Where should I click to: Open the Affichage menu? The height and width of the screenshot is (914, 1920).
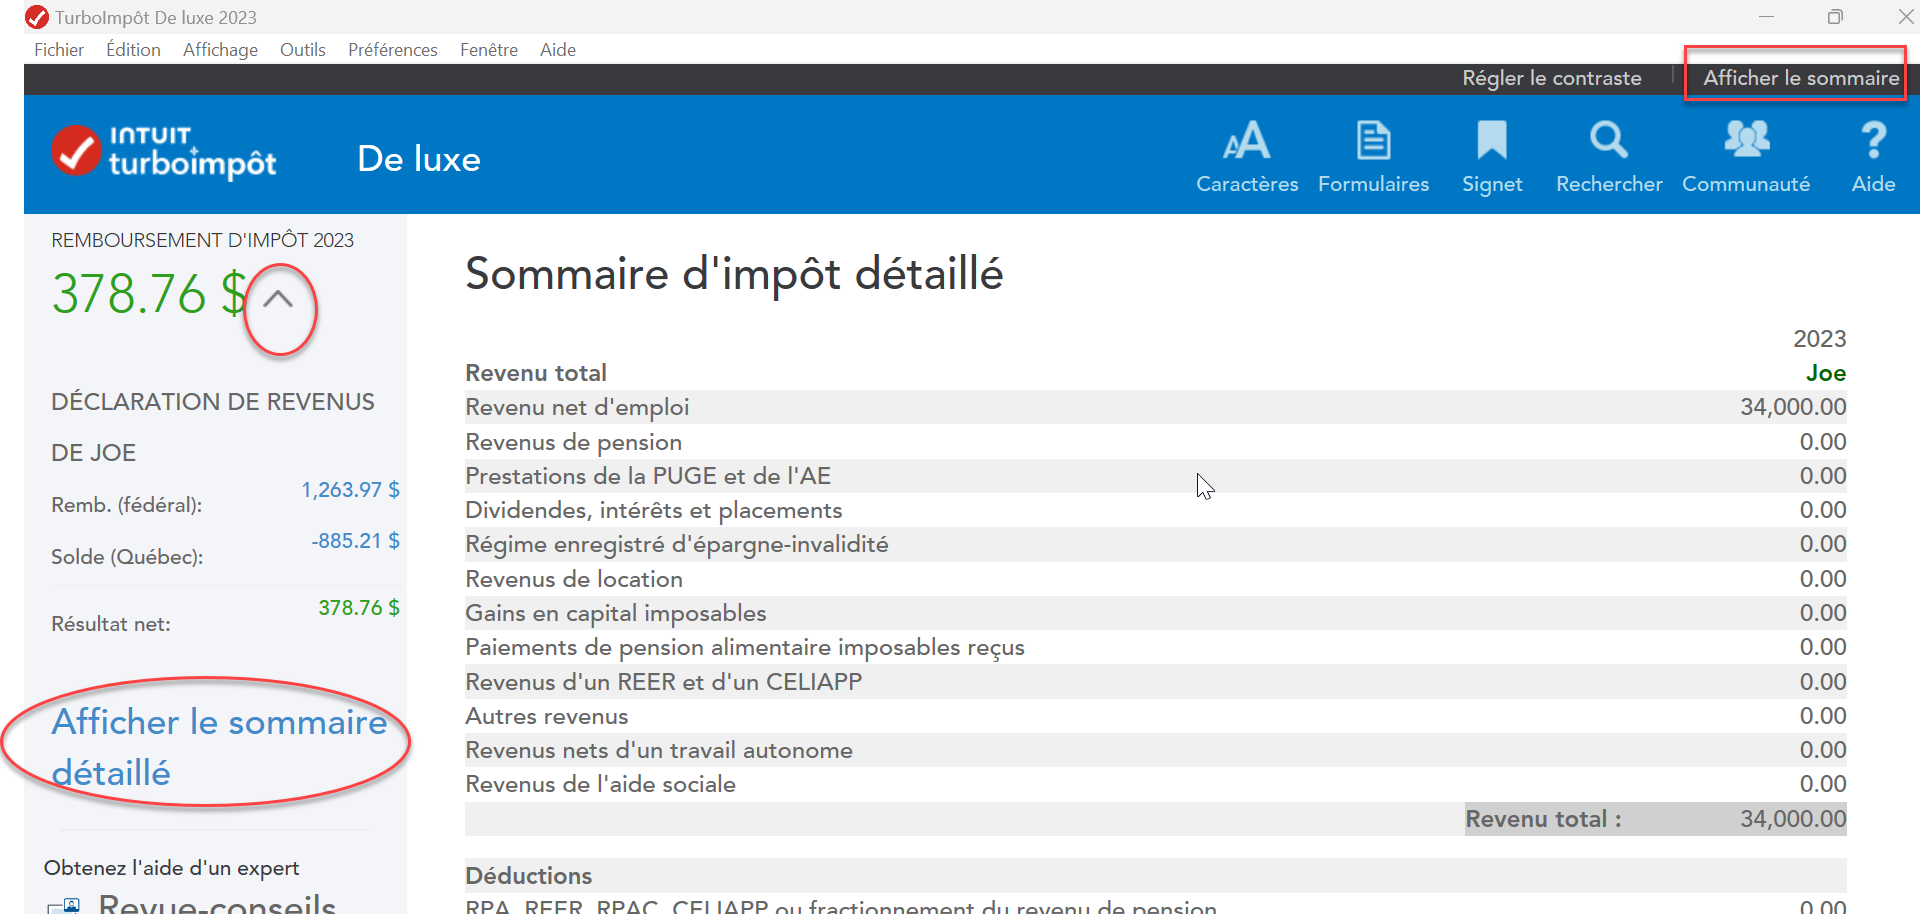(220, 50)
